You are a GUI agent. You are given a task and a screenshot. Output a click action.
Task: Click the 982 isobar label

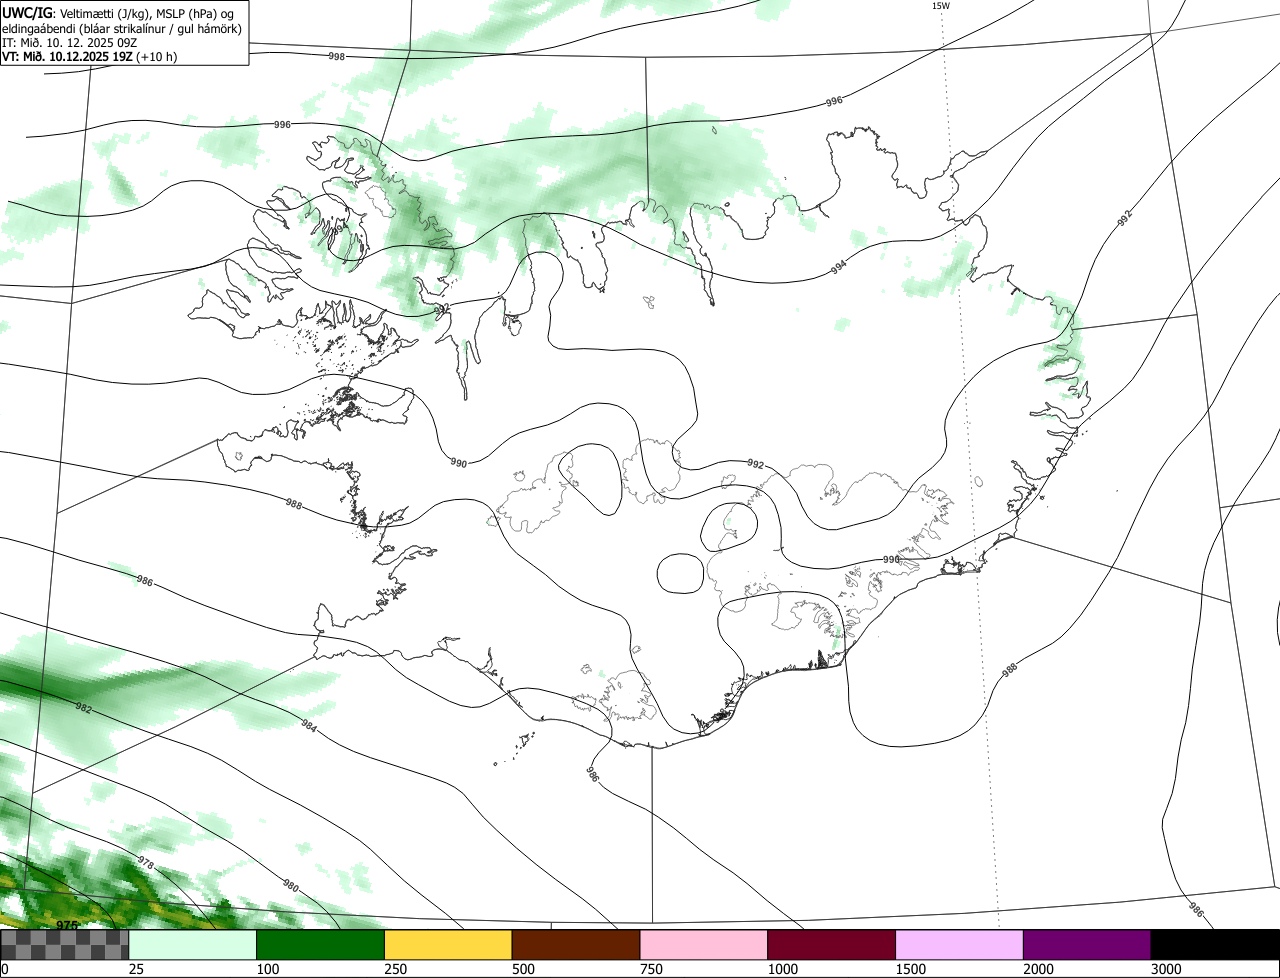[84, 708]
